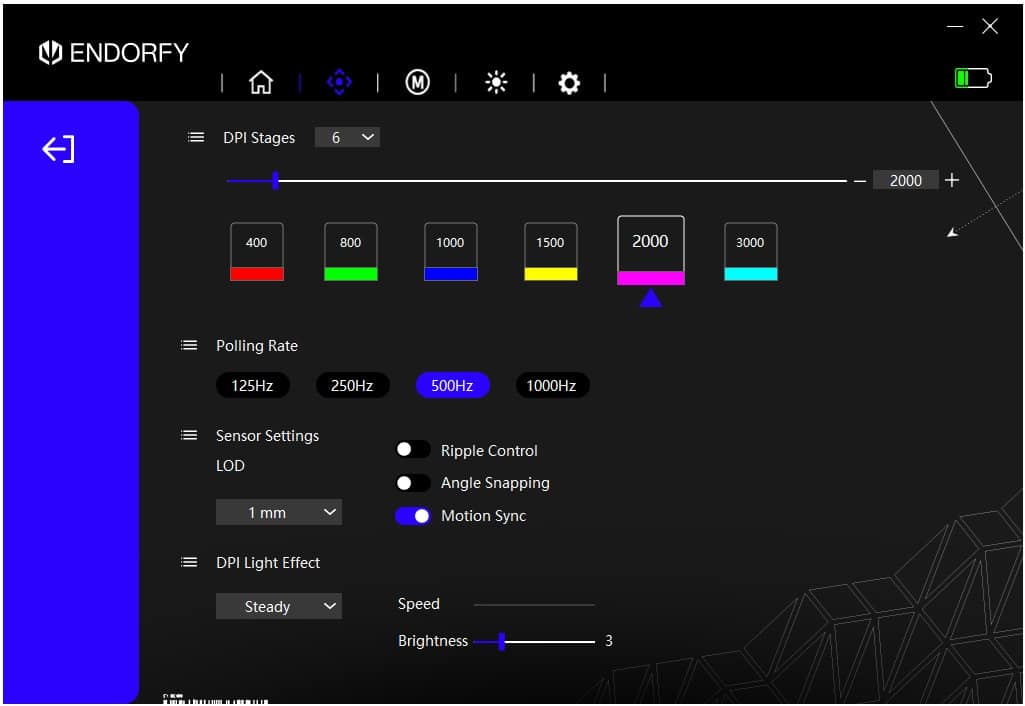
Task: Open the Home tab icon
Action: [x=260, y=83]
